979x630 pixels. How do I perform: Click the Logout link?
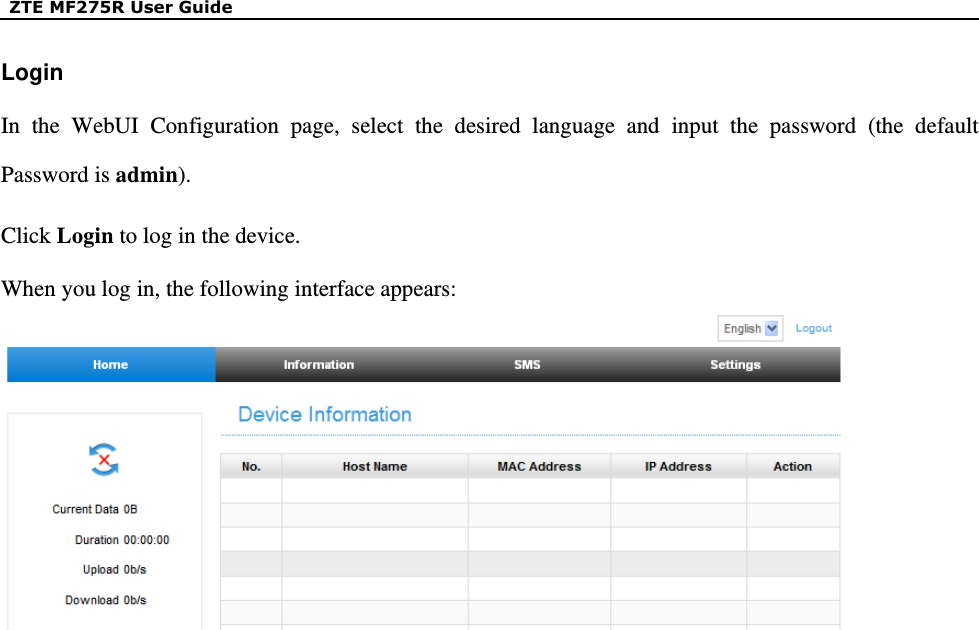click(x=813, y=328)
